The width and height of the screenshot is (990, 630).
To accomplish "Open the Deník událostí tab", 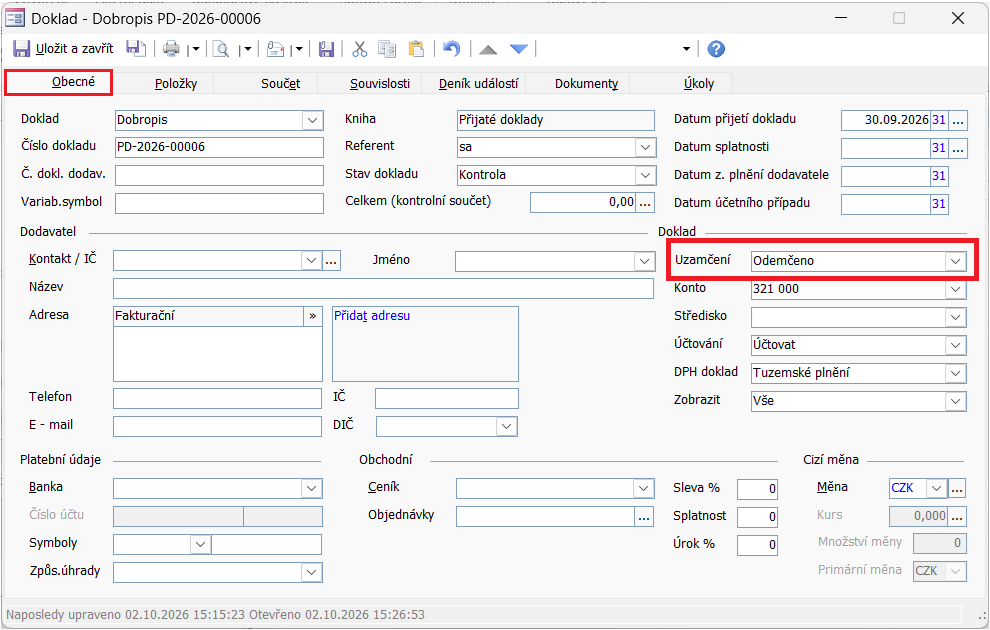I will (479, 83).
